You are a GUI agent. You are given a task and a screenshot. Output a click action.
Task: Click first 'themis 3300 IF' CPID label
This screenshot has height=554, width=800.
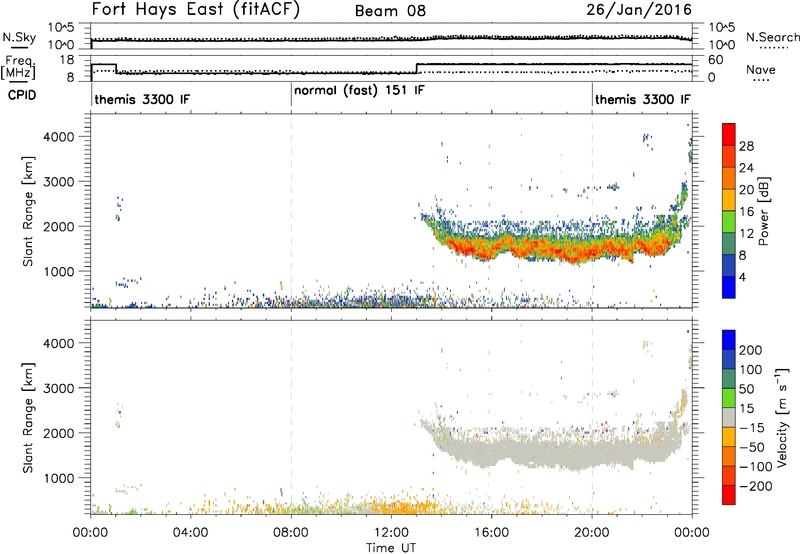142,99
